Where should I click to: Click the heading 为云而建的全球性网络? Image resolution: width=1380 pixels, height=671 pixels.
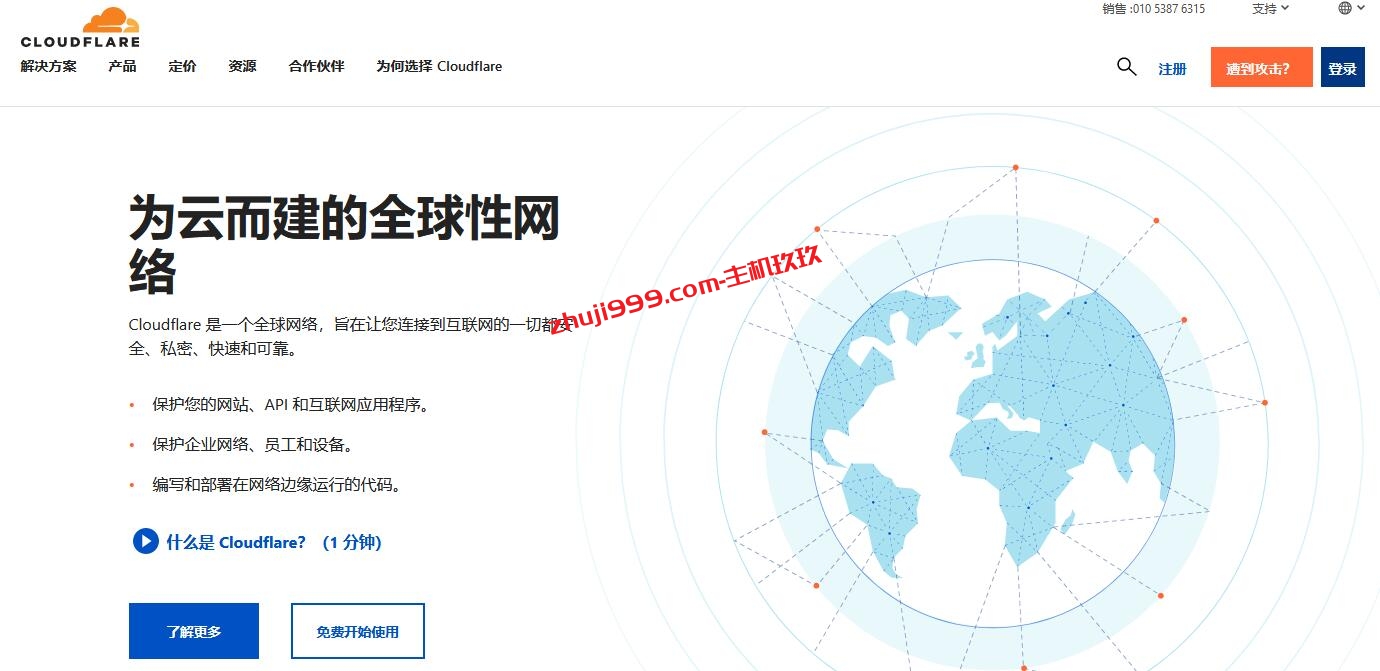point(344,245)
